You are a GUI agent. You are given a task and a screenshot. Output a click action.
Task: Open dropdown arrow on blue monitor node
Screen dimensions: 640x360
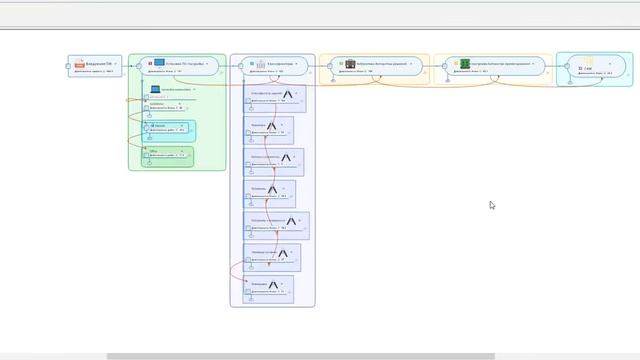click(x=207, y=64)
